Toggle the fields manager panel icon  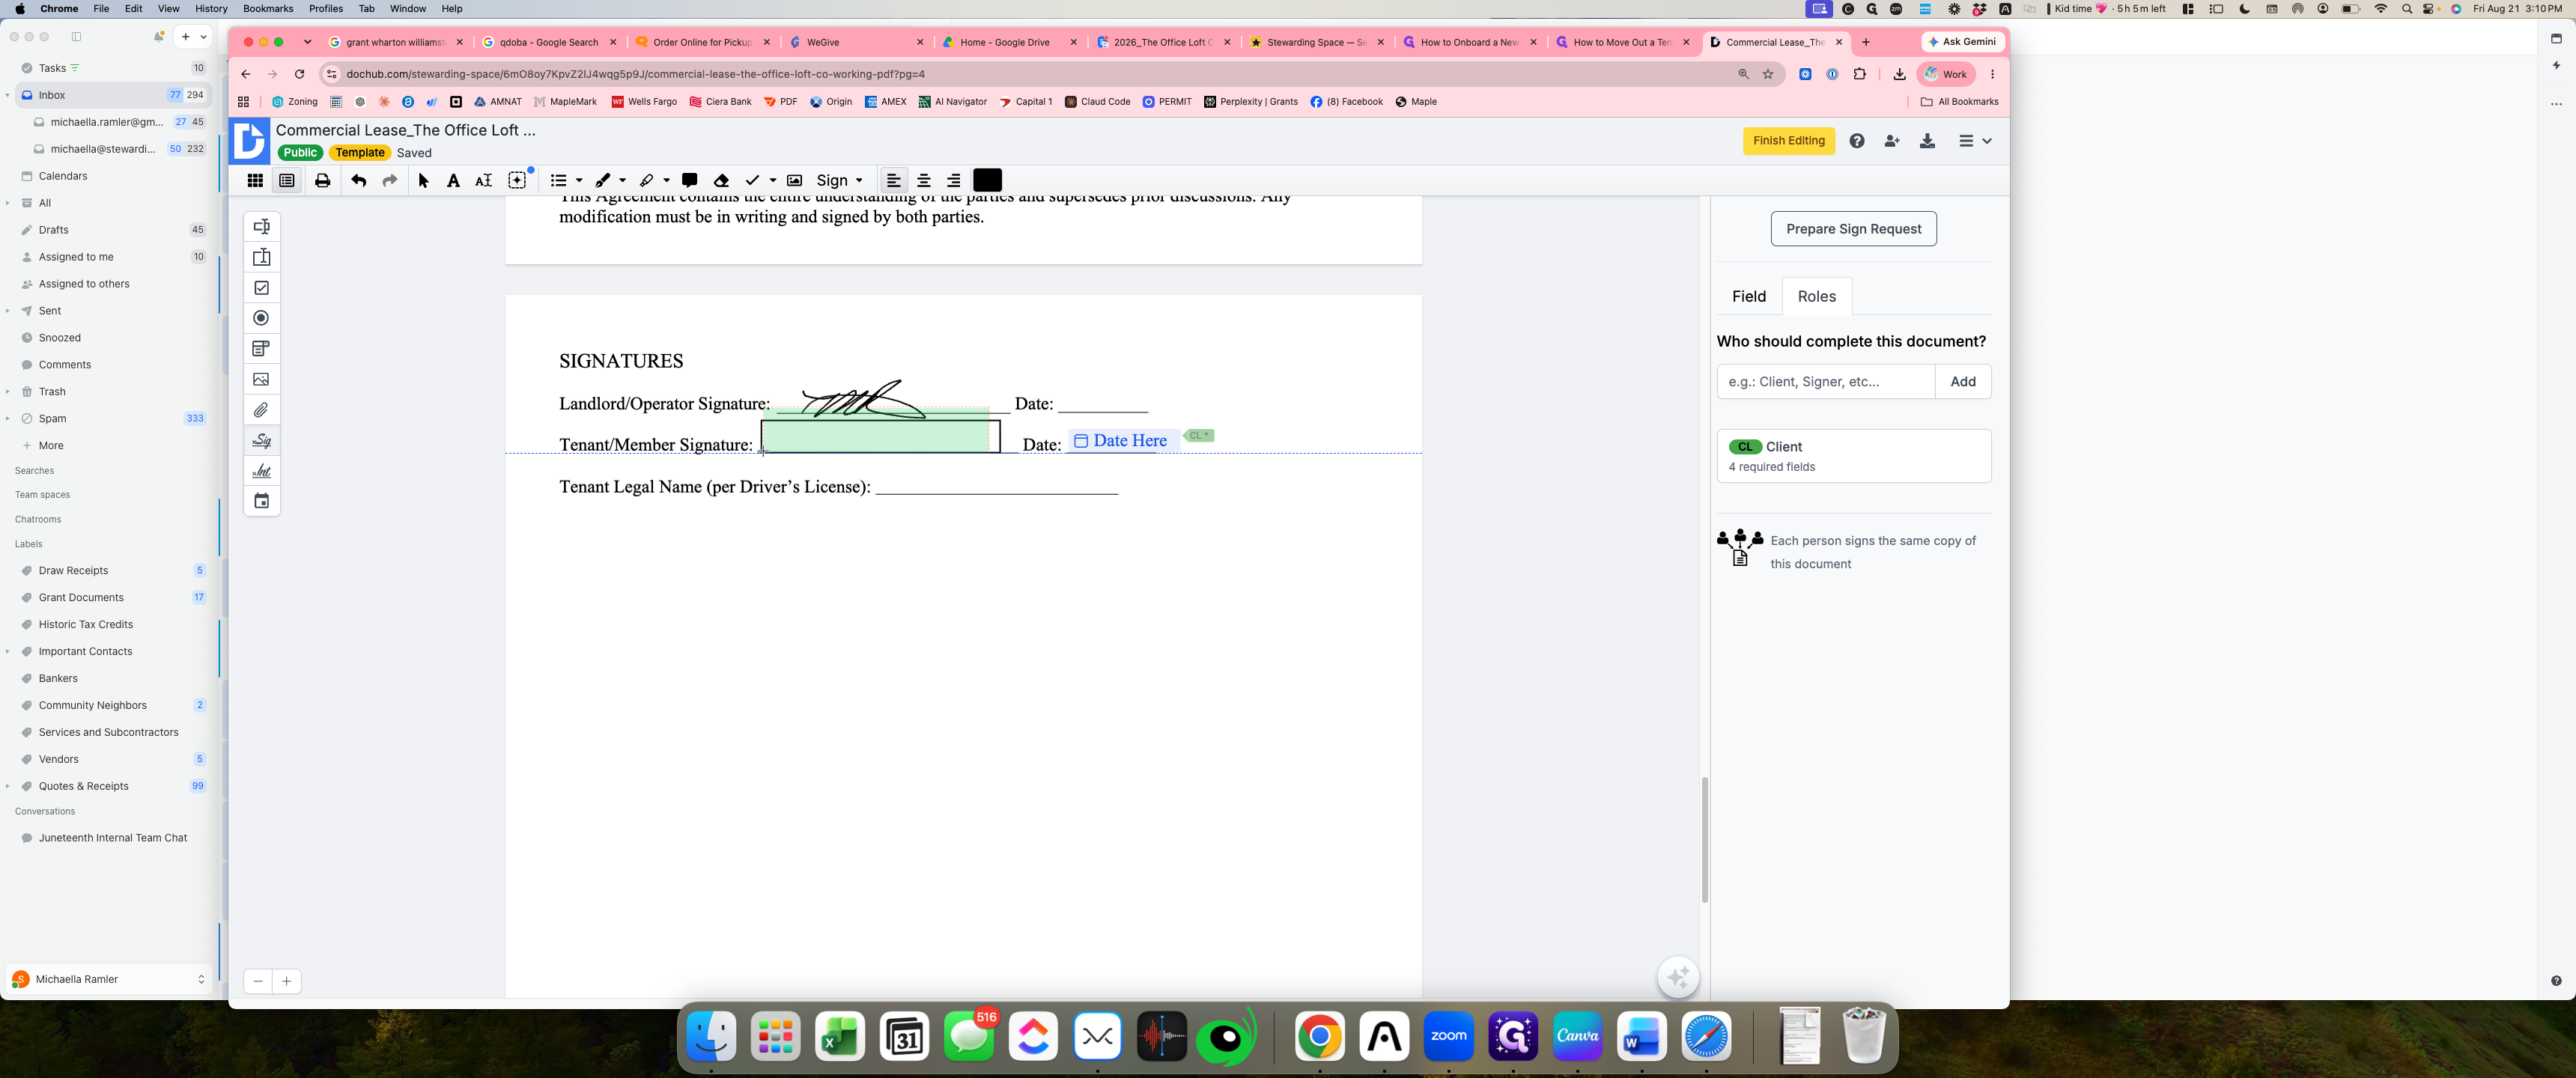click(287, 180)
